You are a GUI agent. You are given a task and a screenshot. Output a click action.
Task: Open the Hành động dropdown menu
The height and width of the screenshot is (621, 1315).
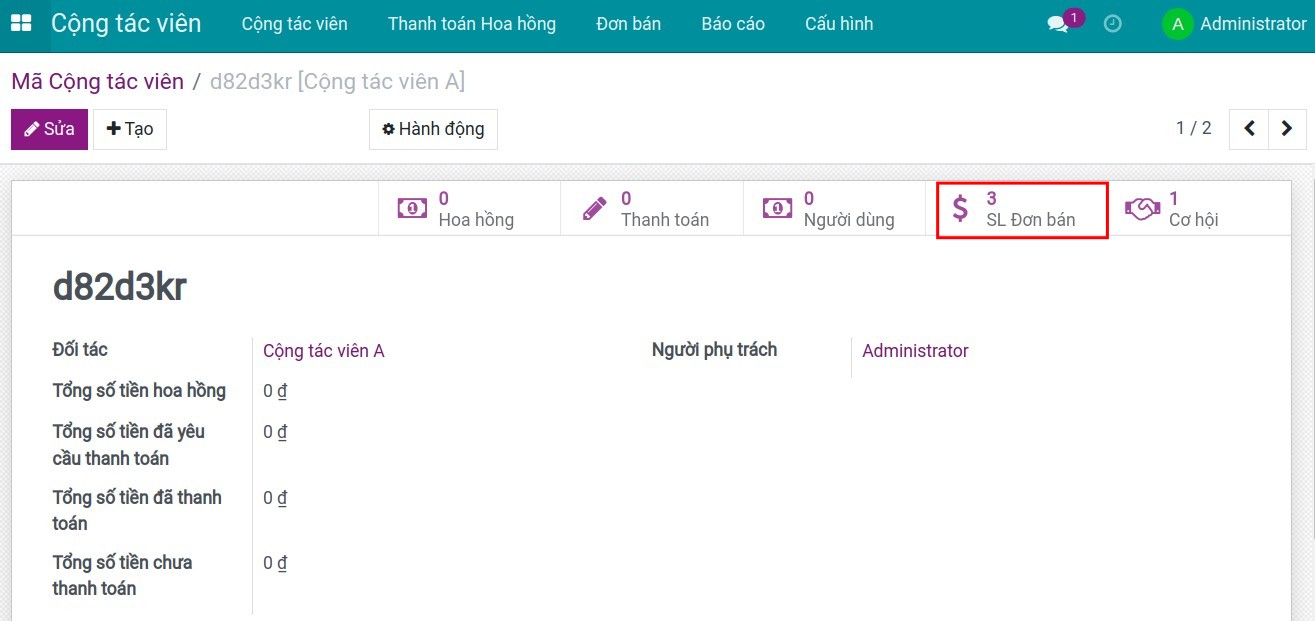click(433, 129)
